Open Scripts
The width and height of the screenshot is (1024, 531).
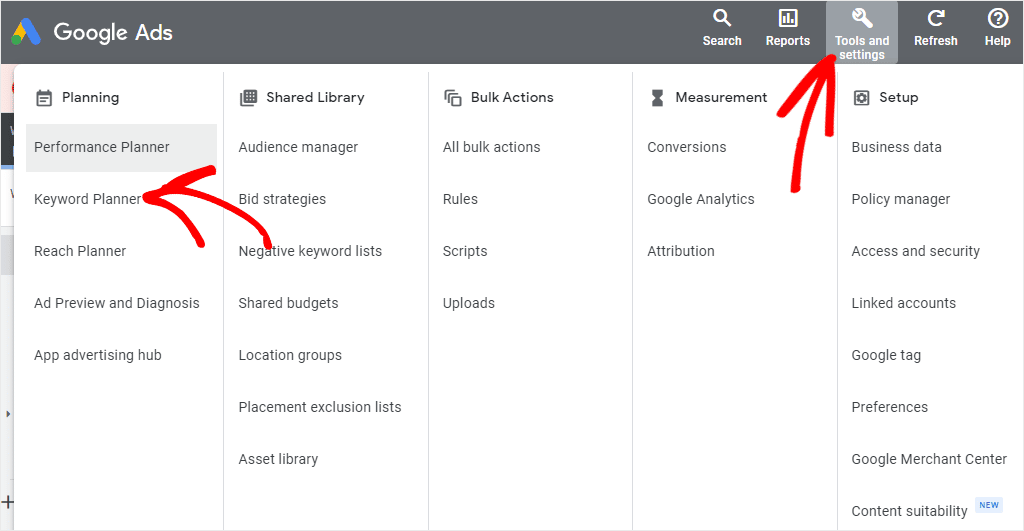click(465, 251)
